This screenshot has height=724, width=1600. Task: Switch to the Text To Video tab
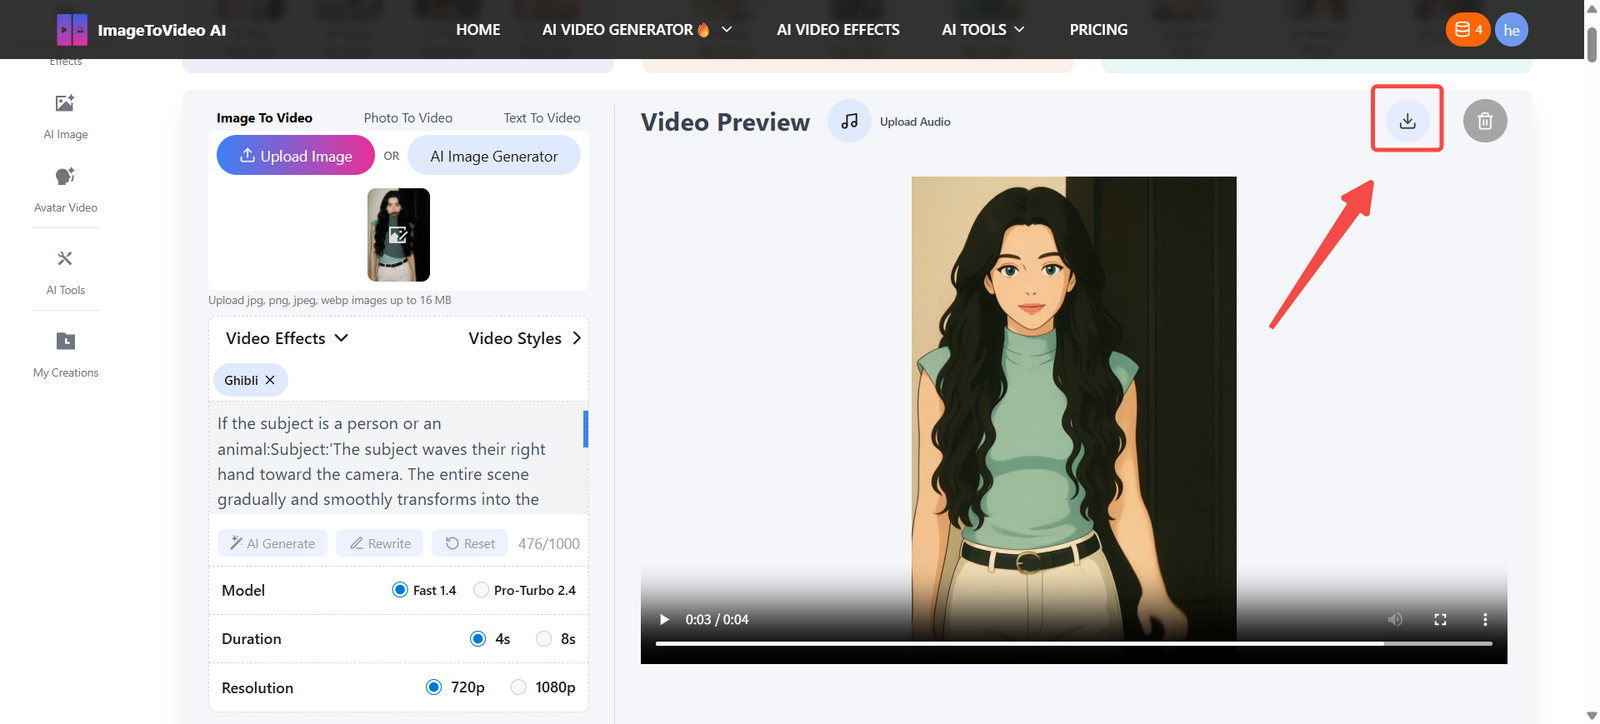(x=542, y=118)
